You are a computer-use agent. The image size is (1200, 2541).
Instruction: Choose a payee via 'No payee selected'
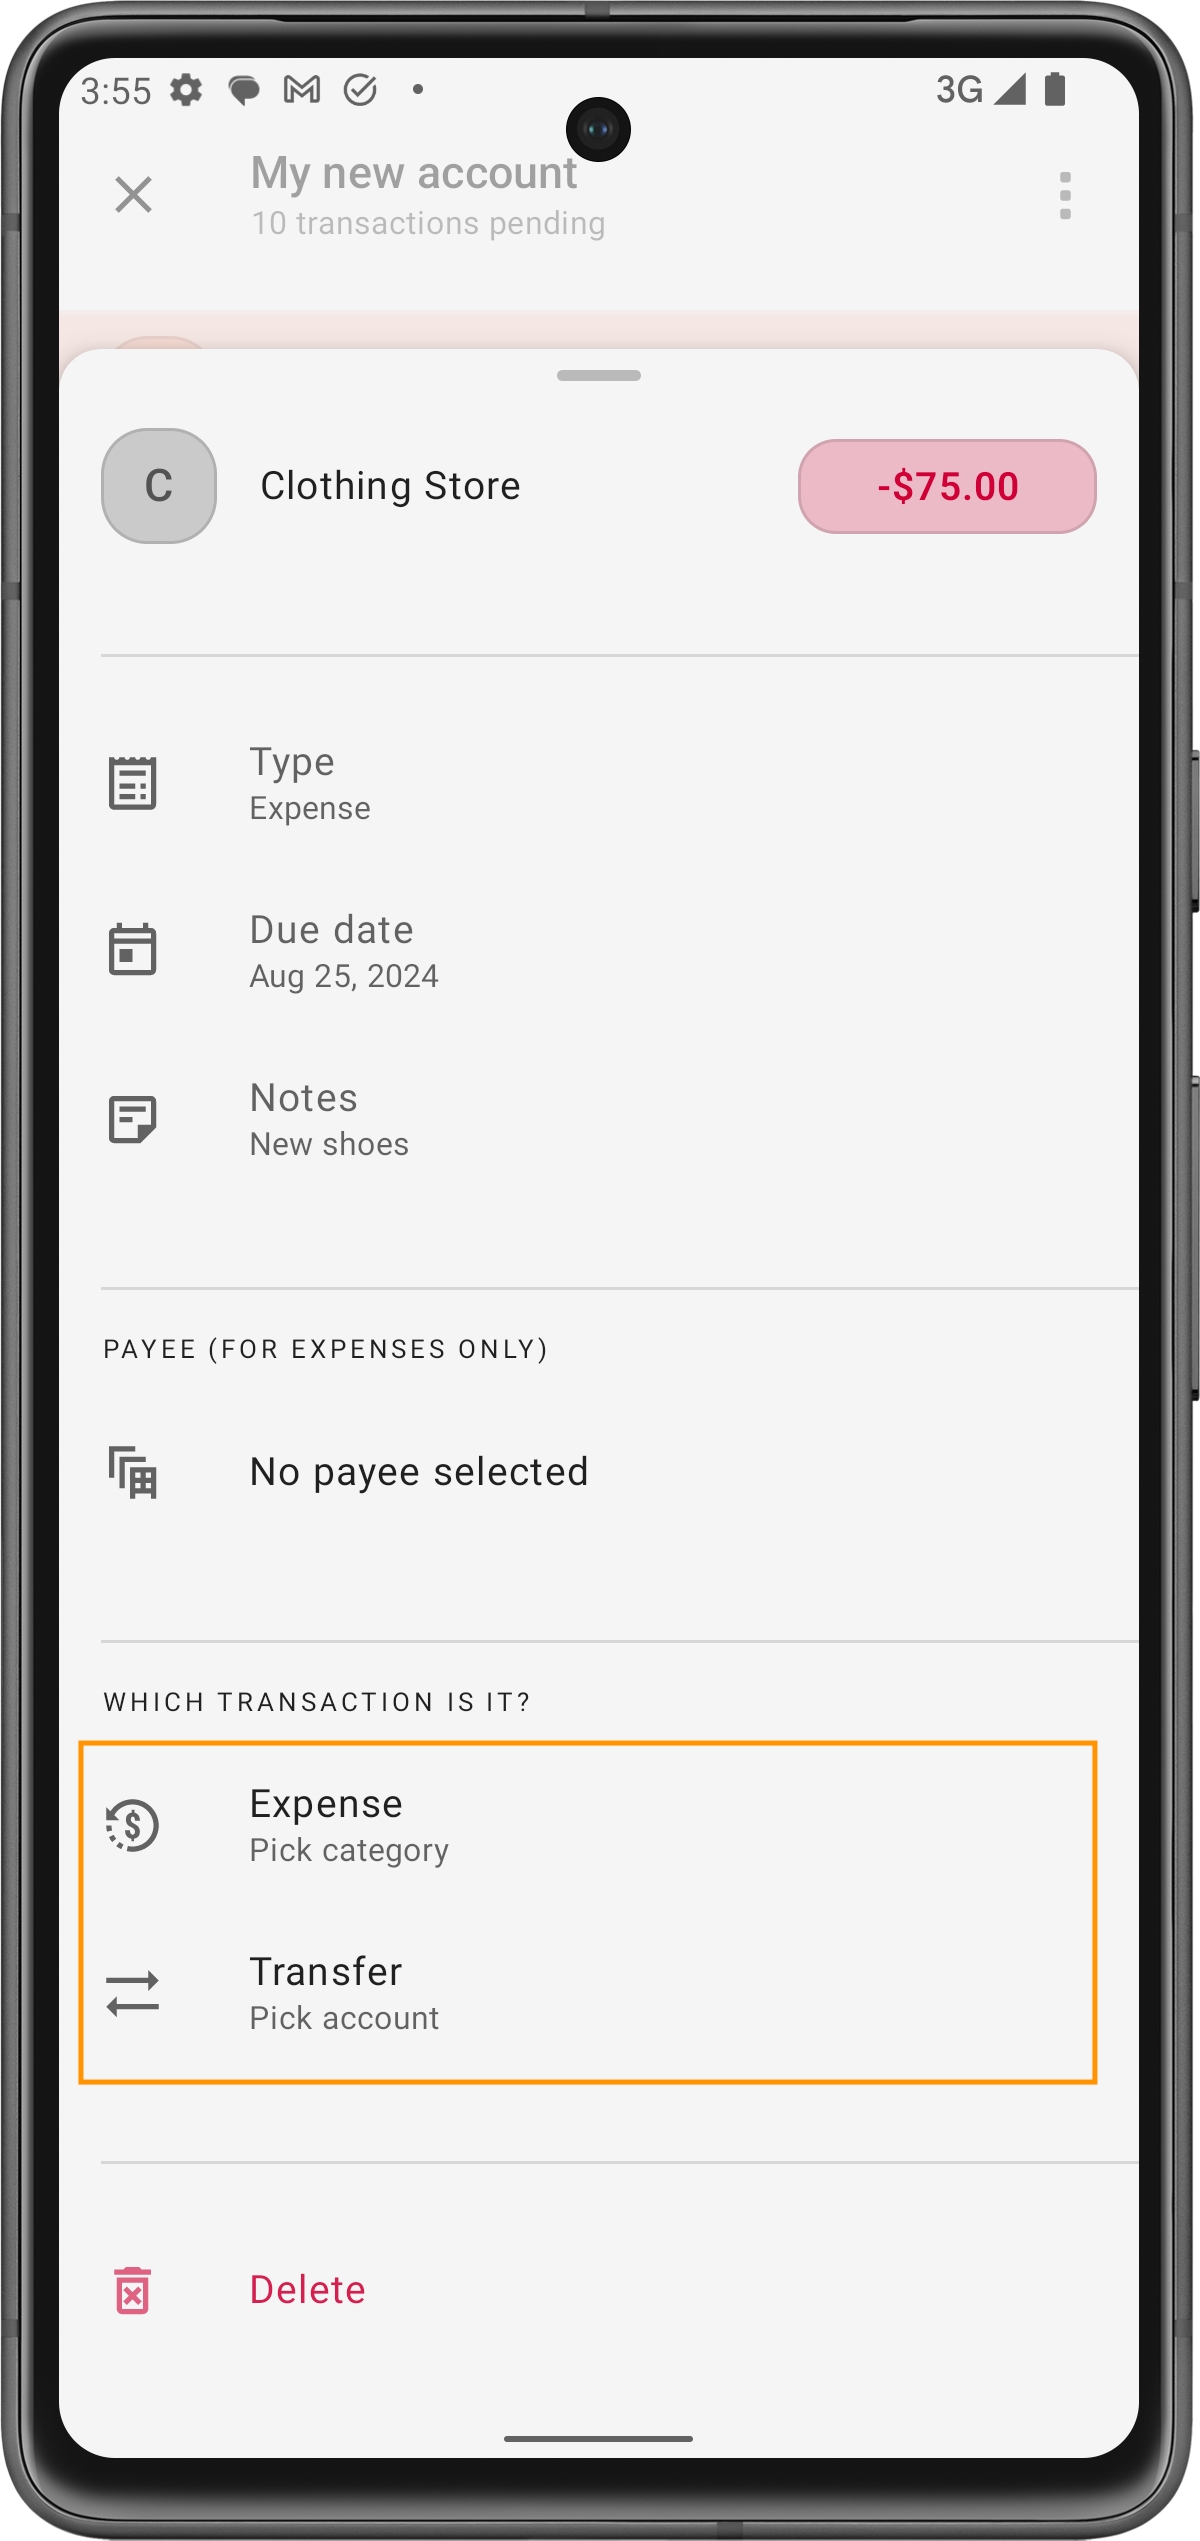598,1472
